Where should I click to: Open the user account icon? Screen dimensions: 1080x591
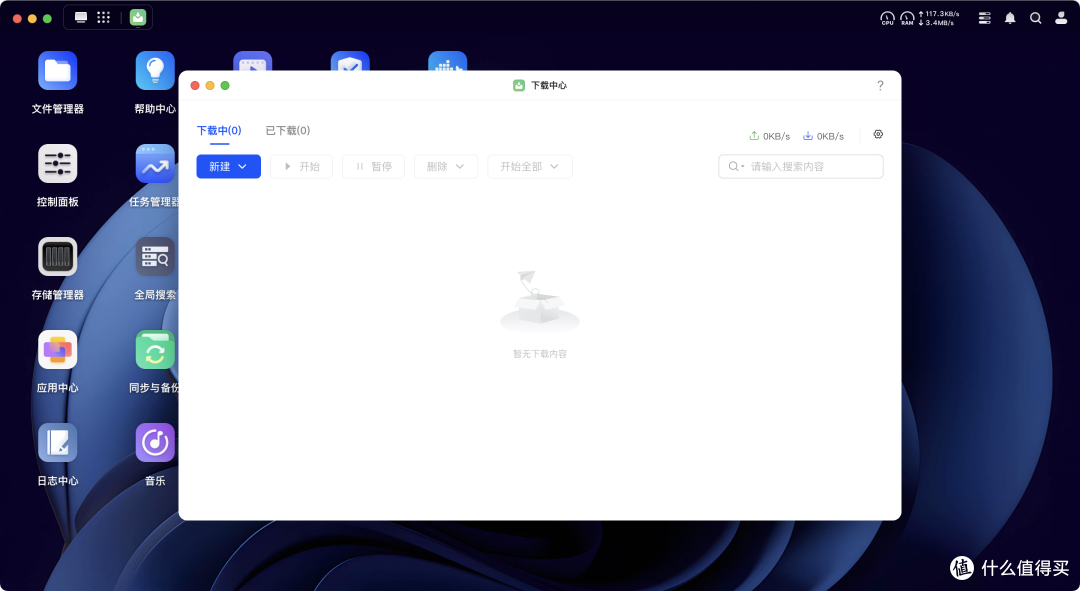tap(1061, 19)
